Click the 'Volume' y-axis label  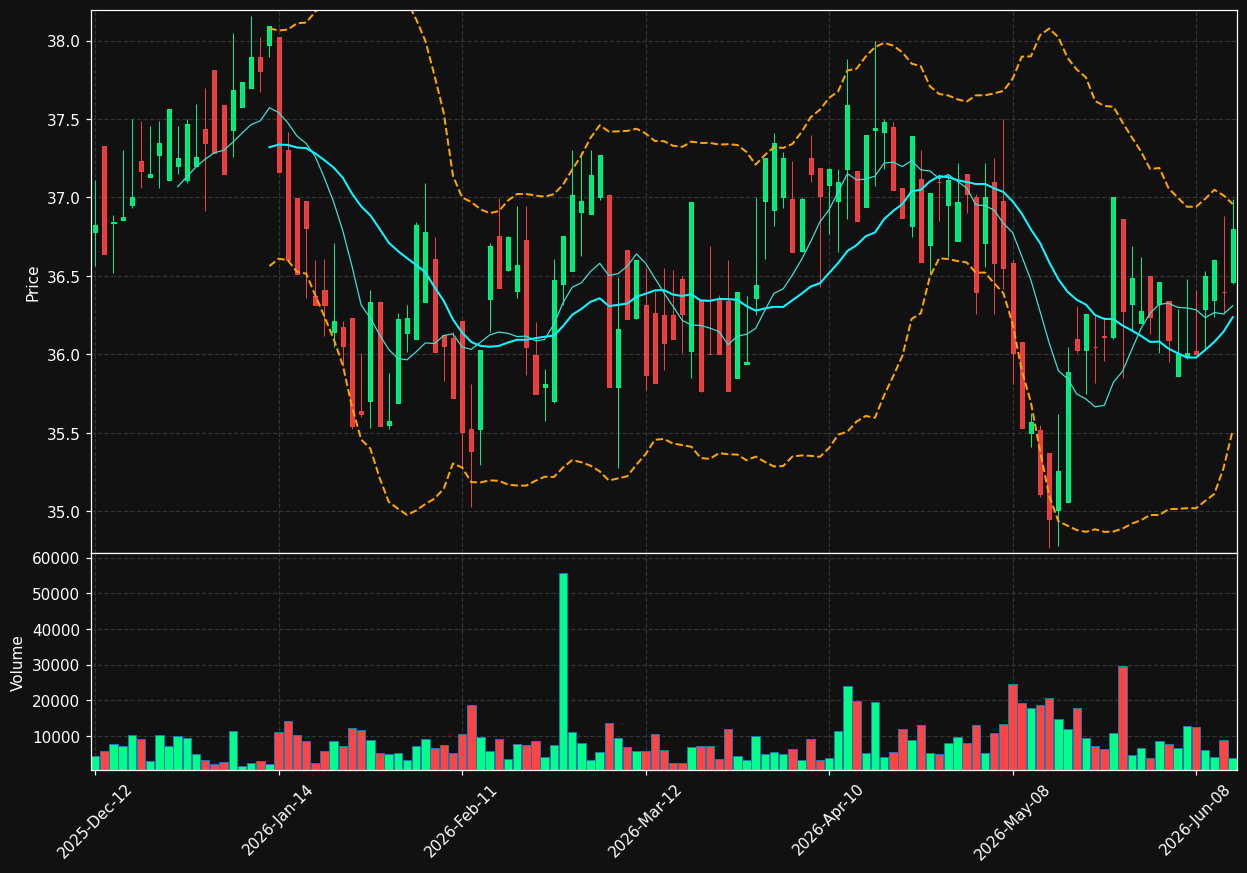(x=17, y=663)
